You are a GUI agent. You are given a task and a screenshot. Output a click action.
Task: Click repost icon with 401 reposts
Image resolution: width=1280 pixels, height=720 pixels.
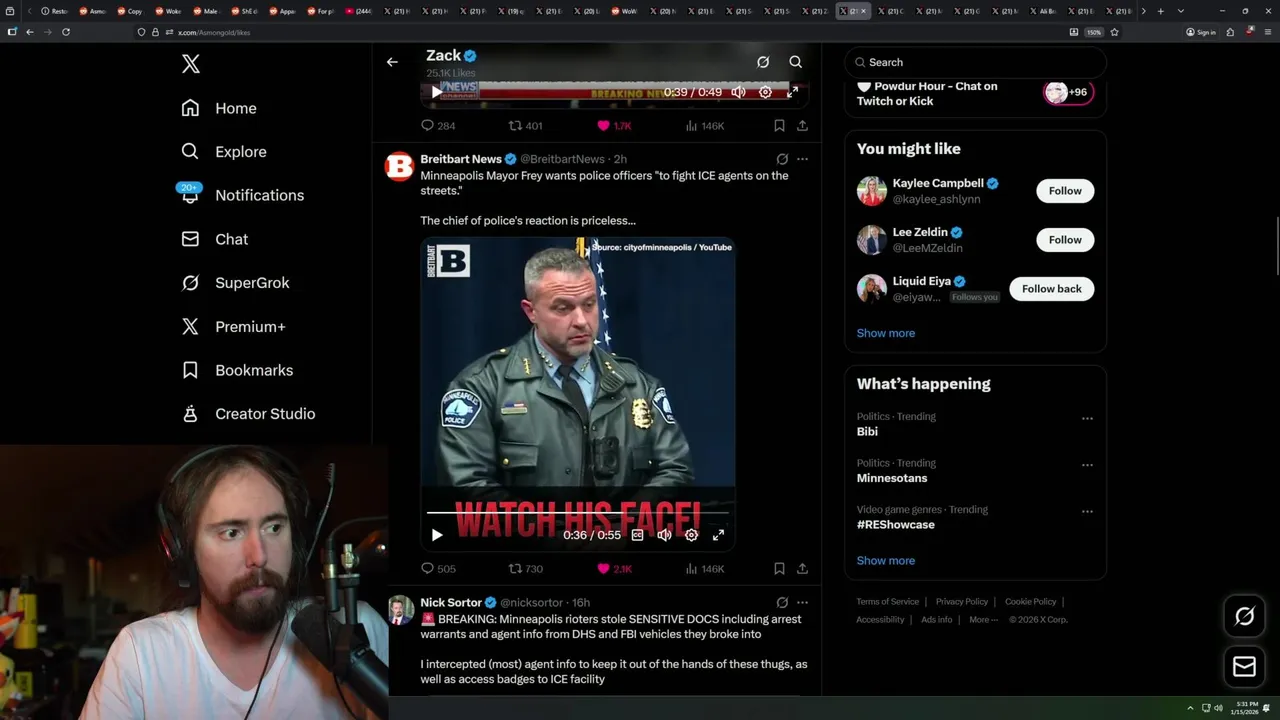(516, 126)
